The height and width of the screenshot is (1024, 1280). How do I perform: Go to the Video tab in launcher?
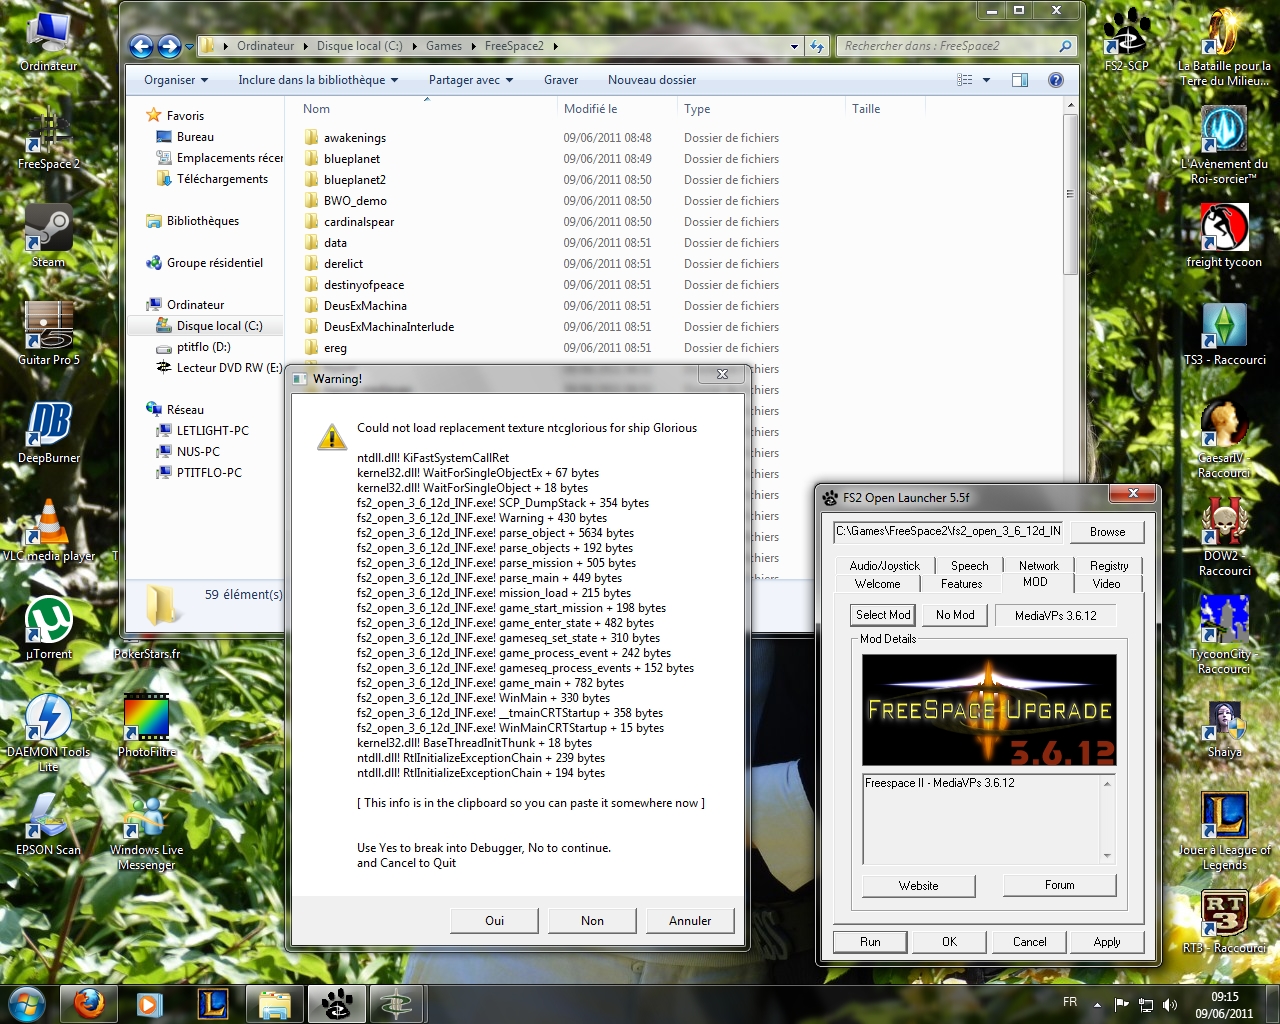pyautogui.click(x=1106, y=584)
